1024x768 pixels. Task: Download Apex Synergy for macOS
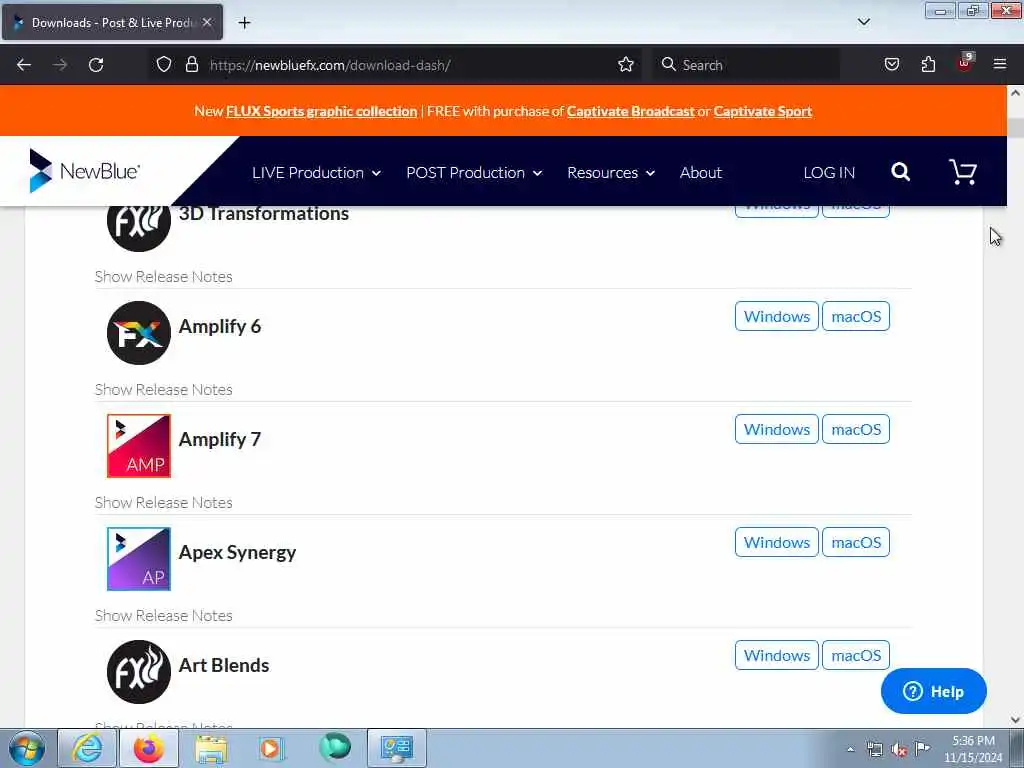[856, 542]
